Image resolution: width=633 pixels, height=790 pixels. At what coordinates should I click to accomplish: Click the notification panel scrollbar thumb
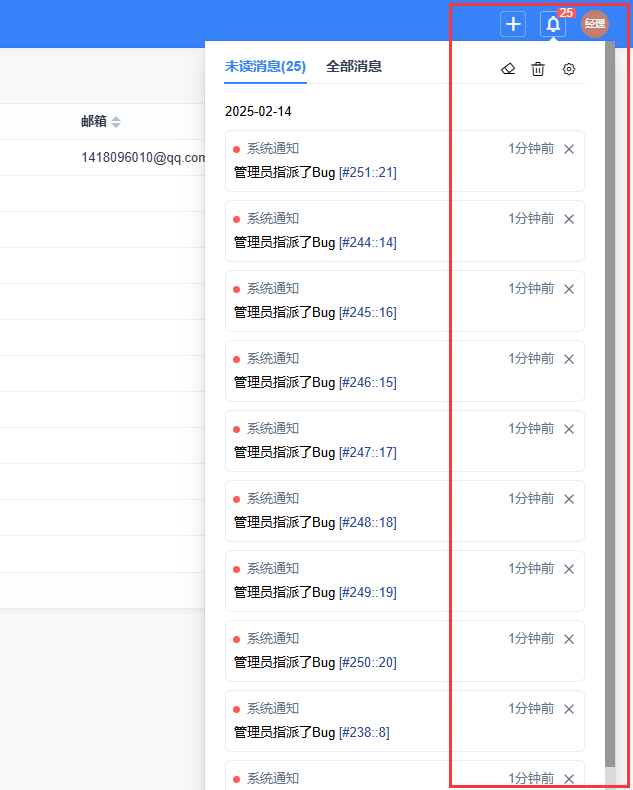[610, 404]
